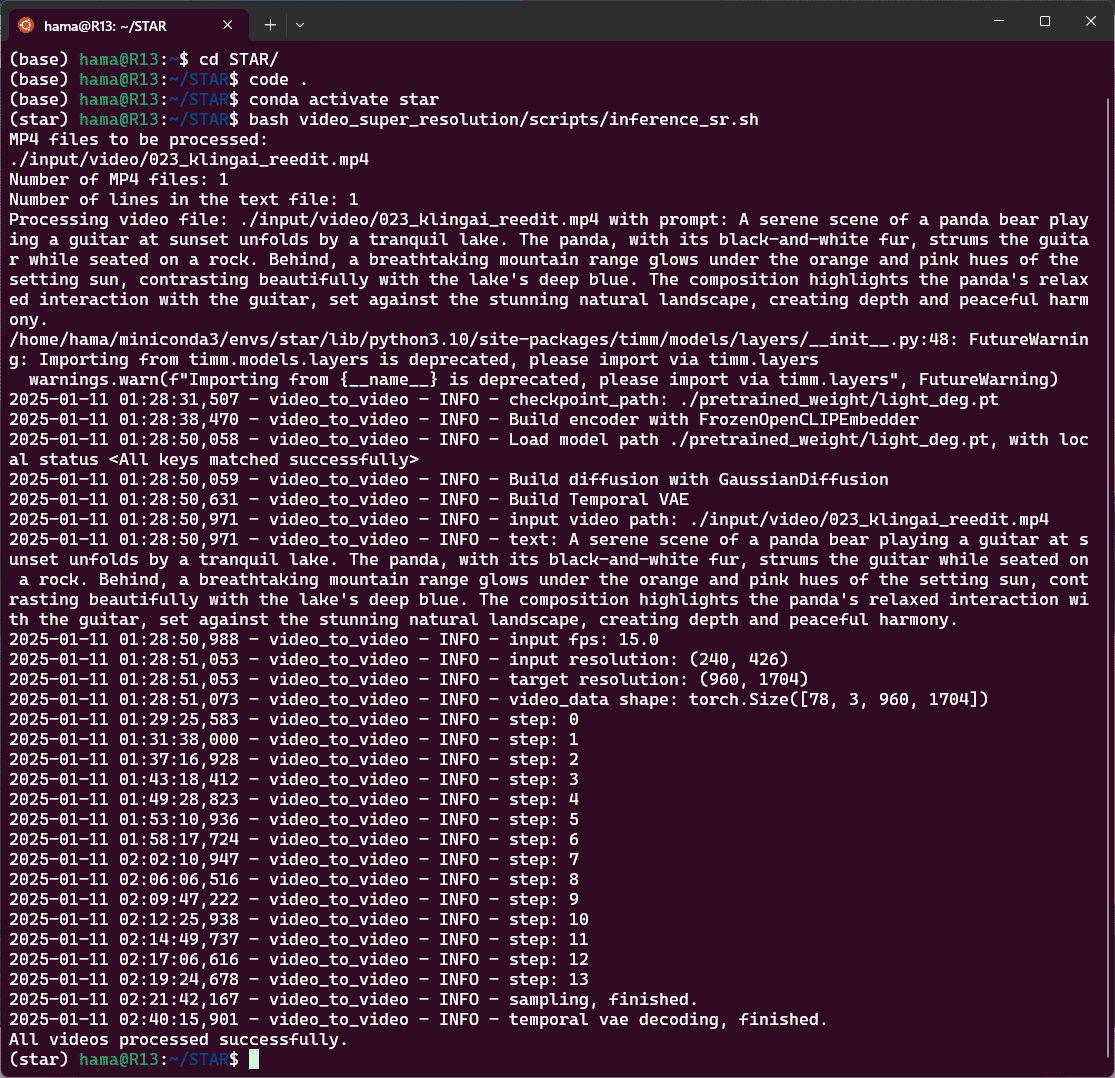
Task: Click the 'code .' command line
Action: pyautogui.click(x=278, y=79)
